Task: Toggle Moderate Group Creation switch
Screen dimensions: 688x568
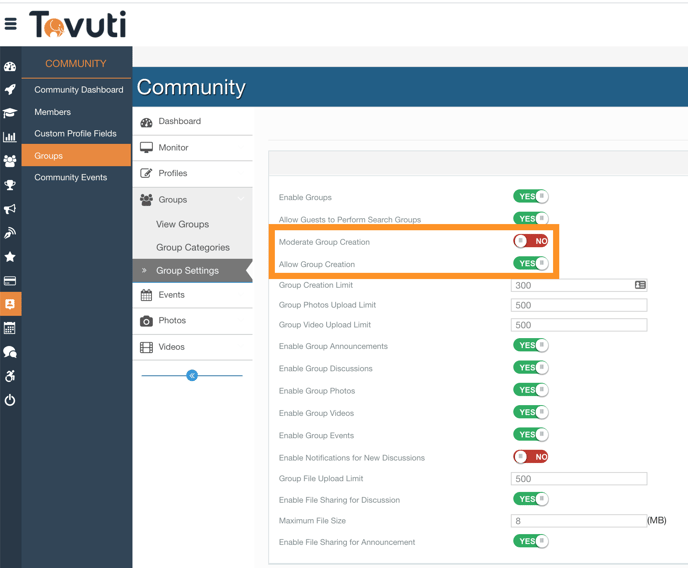Action: 531,241
